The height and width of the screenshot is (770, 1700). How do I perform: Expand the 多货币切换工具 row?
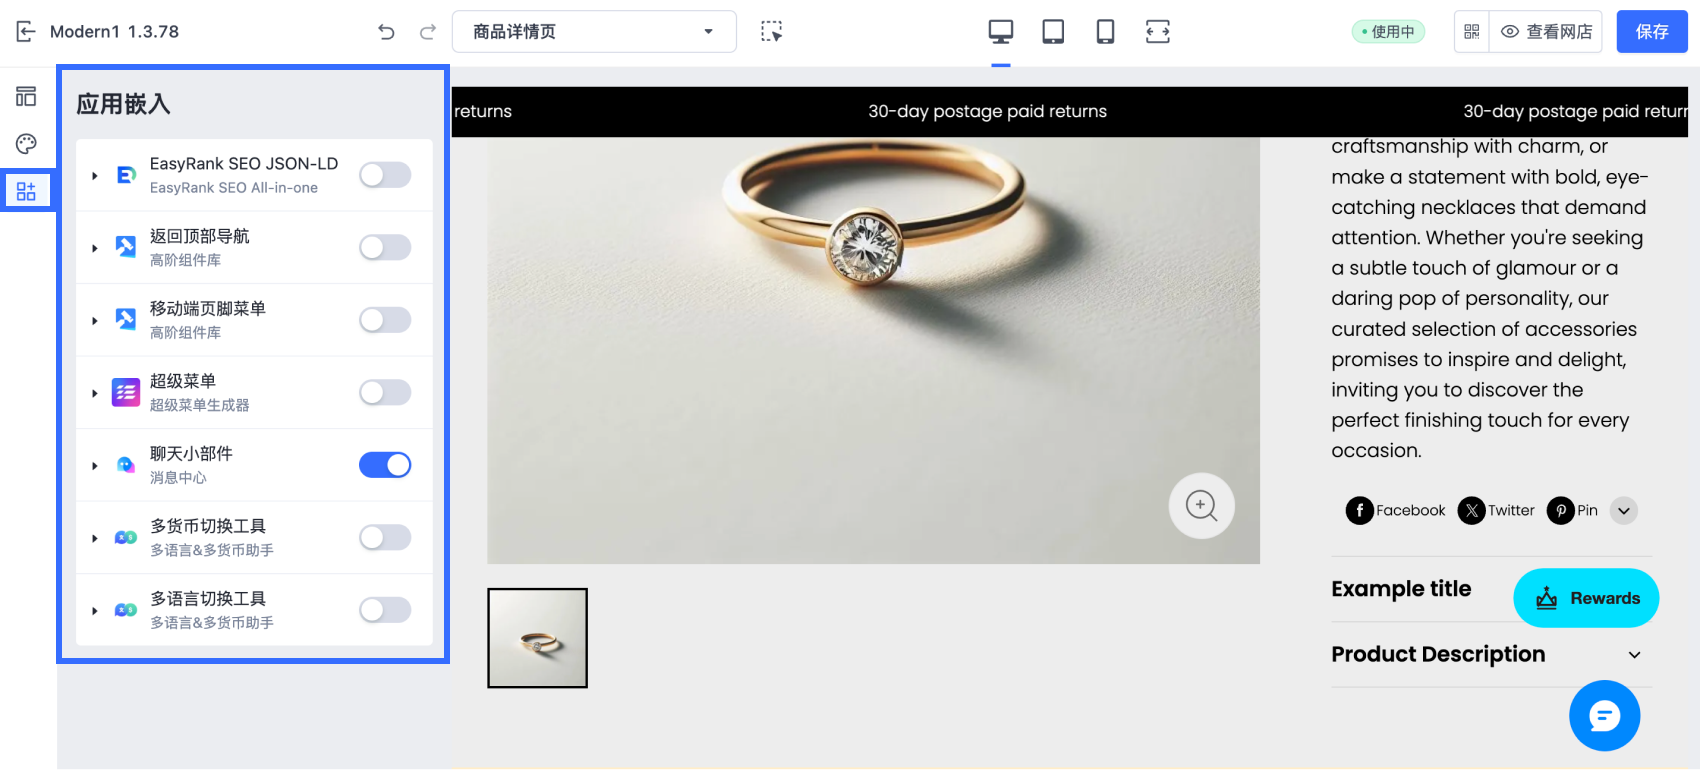(x=95, y=539)
